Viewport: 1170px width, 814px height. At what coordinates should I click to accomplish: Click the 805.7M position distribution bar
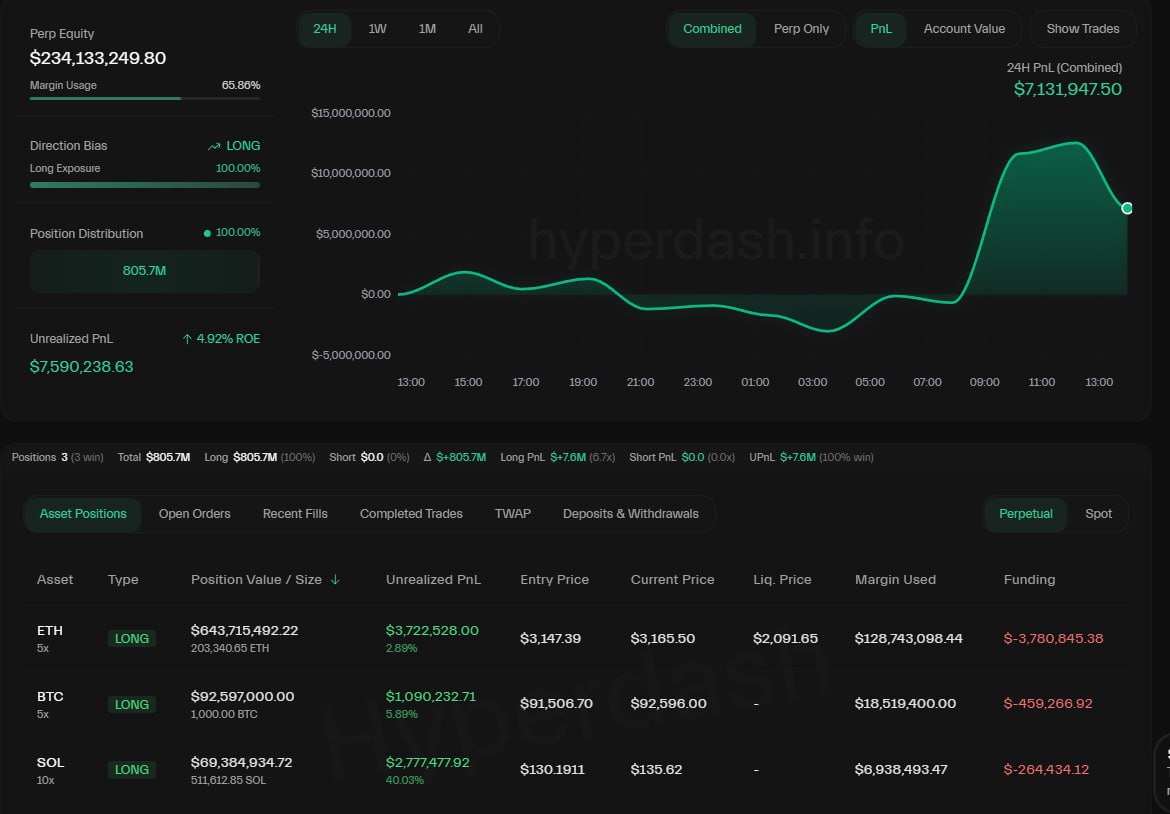pyautogui.click(x=145, y=271)
